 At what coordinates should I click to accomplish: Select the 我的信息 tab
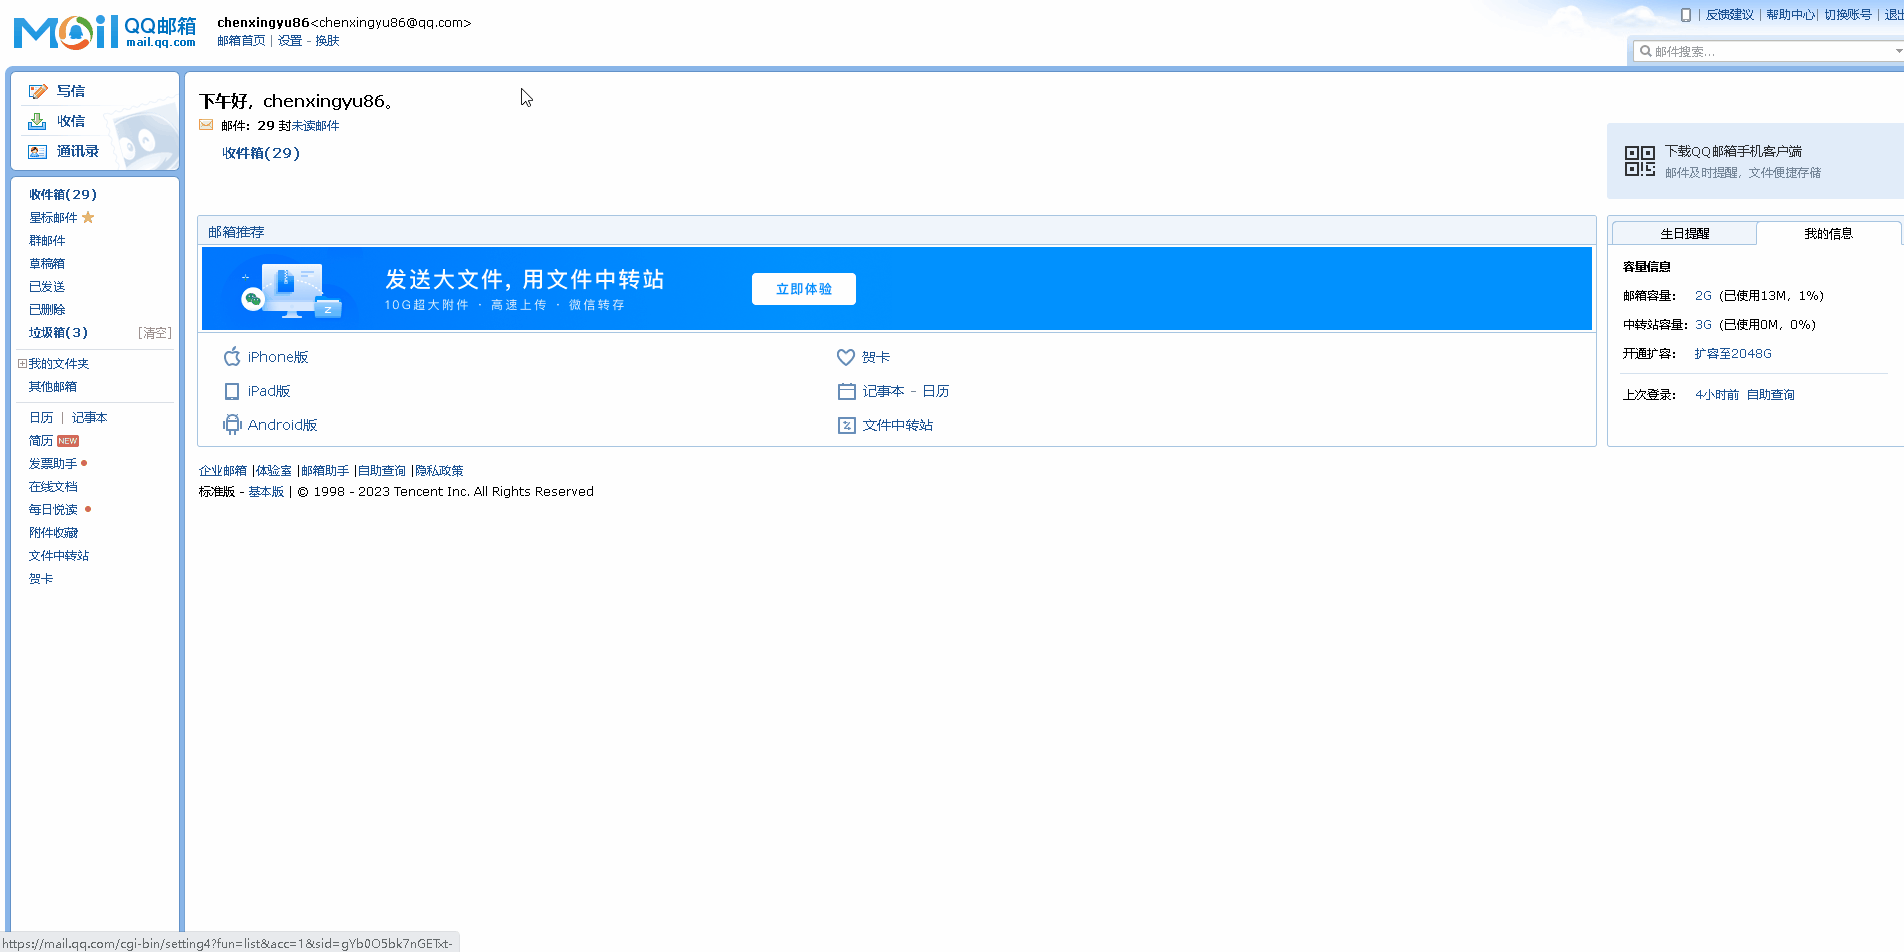pyautogui.click(x=1828, y=233)
